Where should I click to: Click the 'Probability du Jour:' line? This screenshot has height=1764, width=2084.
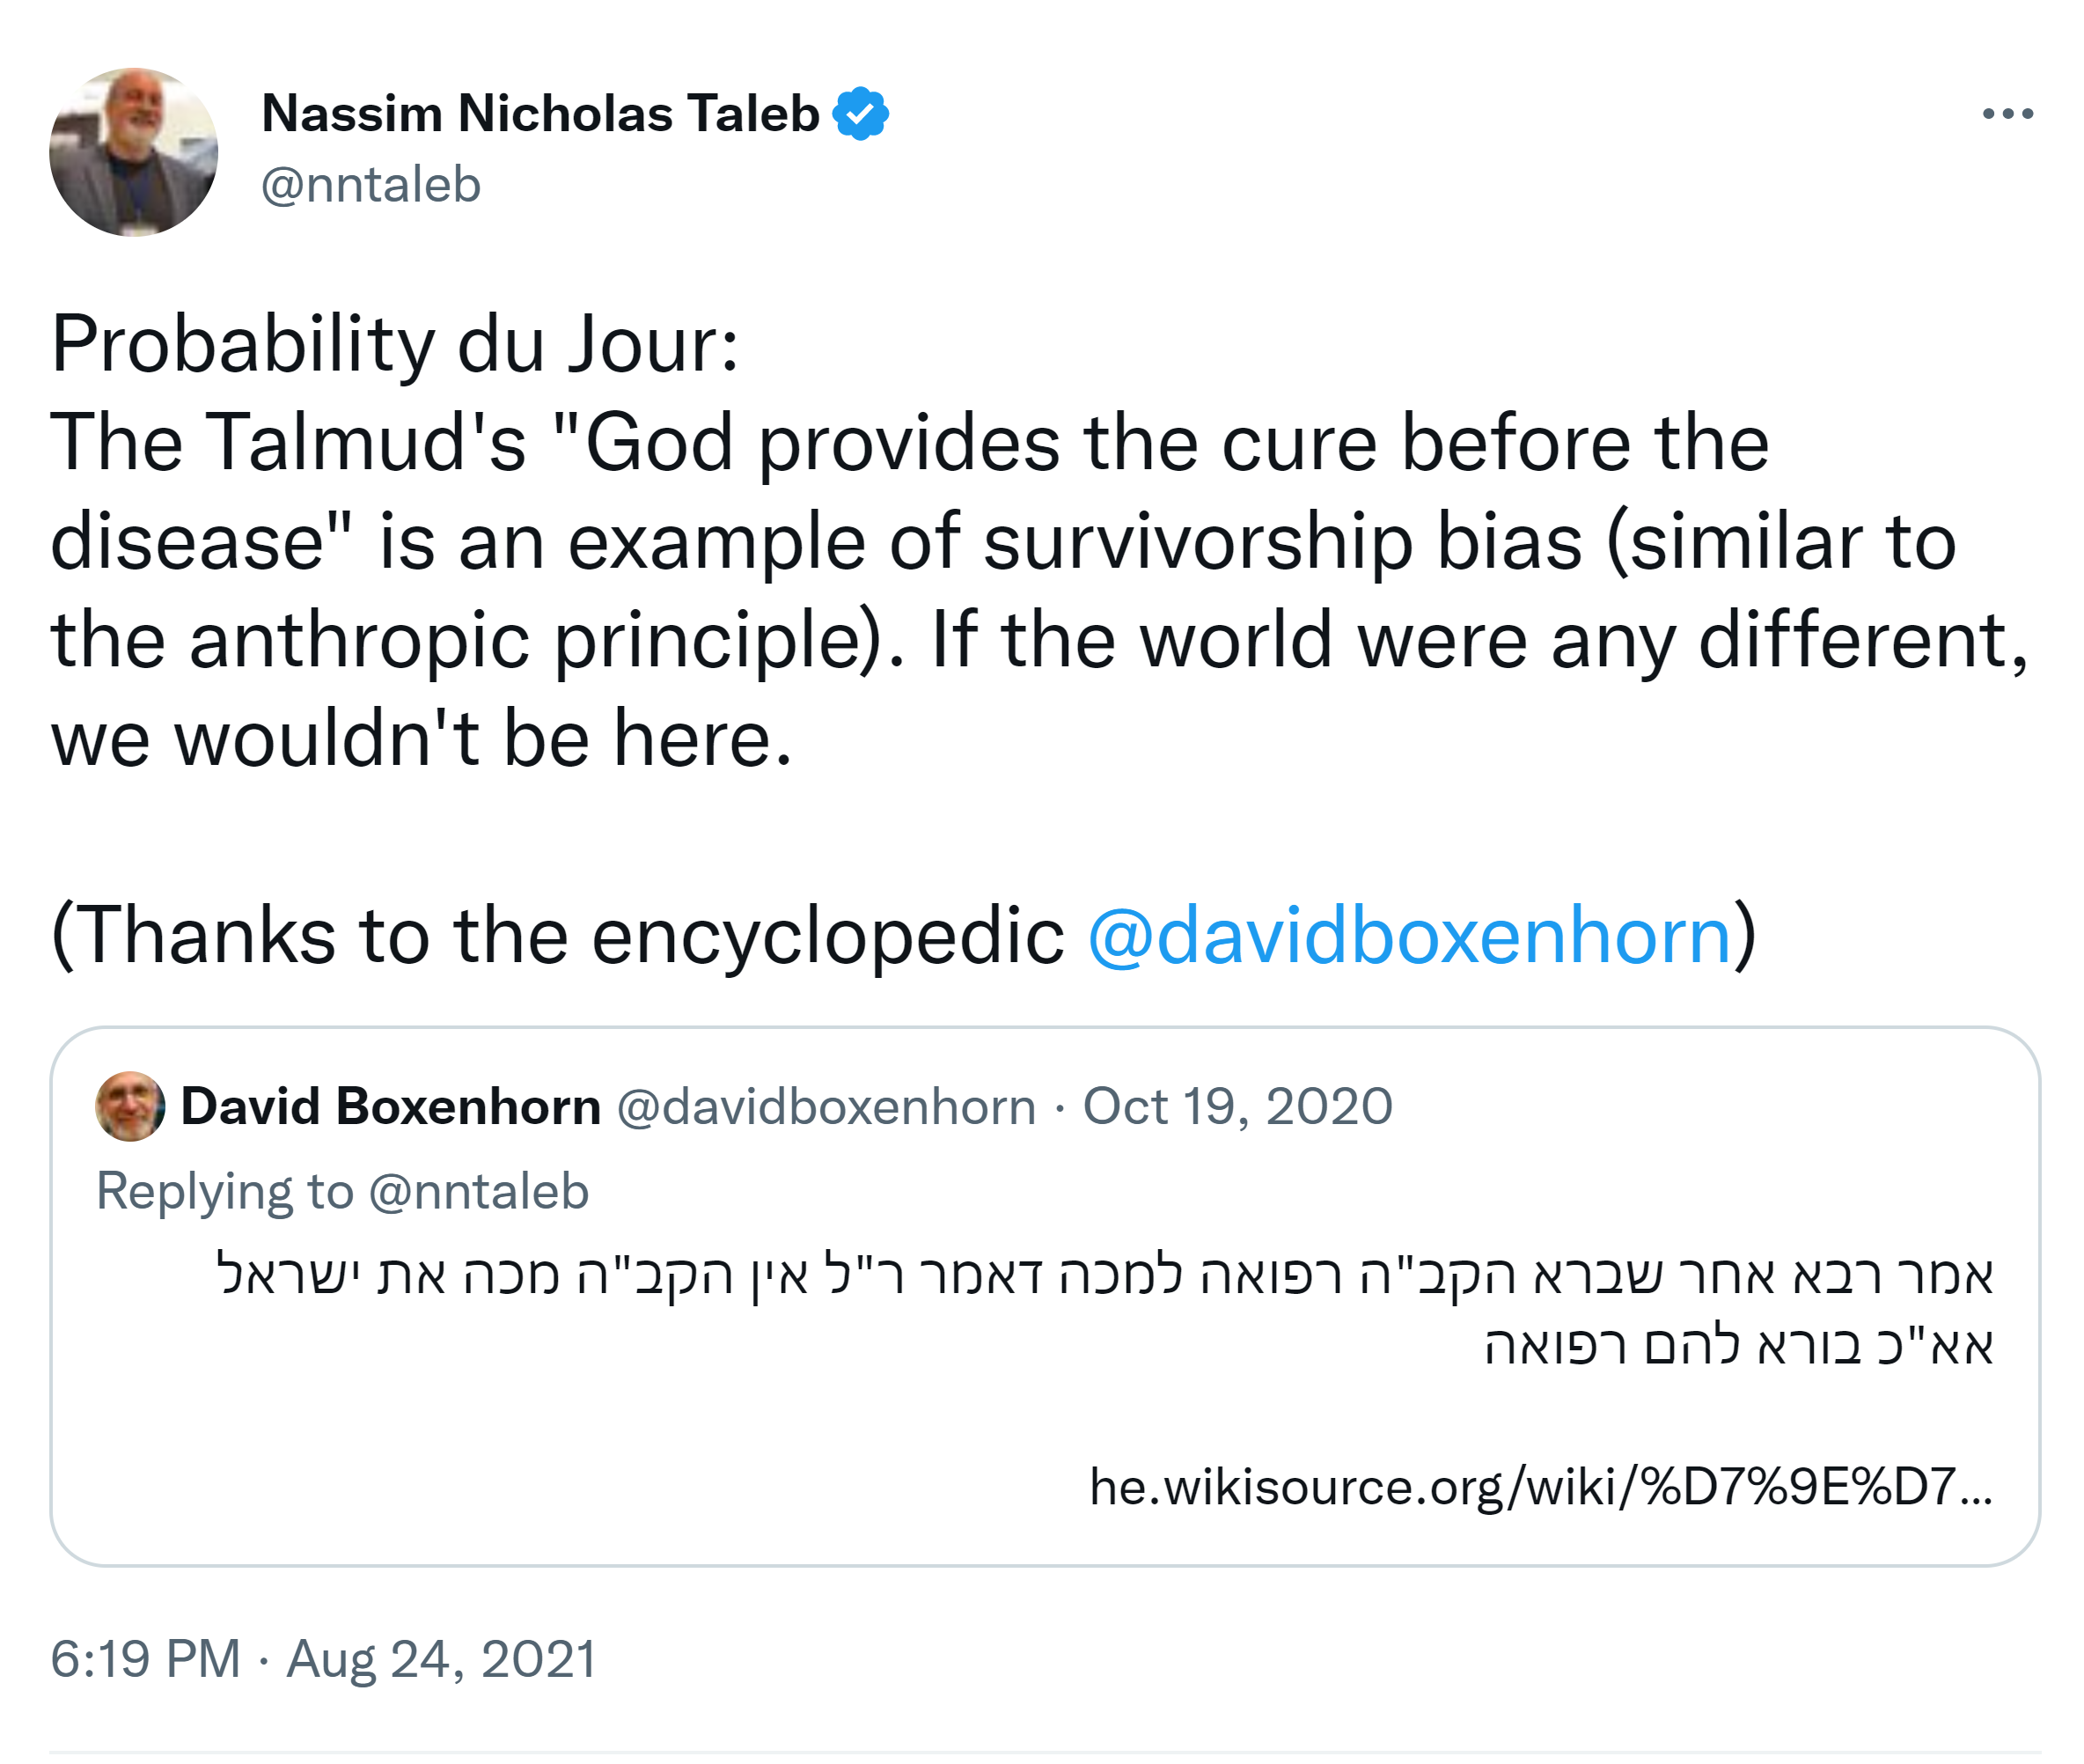[x=395, y=345]
